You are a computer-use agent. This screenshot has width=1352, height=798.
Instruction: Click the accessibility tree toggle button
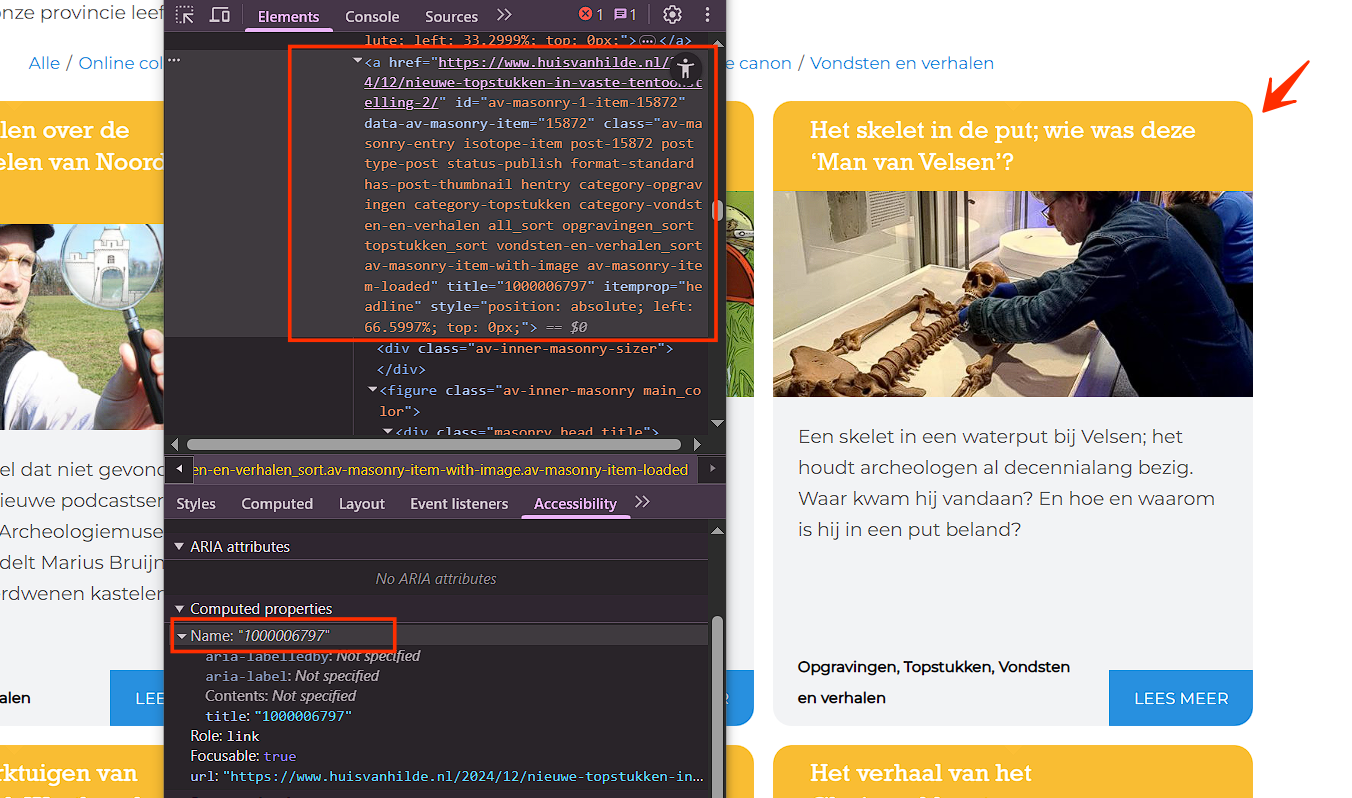(x=685, y=68)
